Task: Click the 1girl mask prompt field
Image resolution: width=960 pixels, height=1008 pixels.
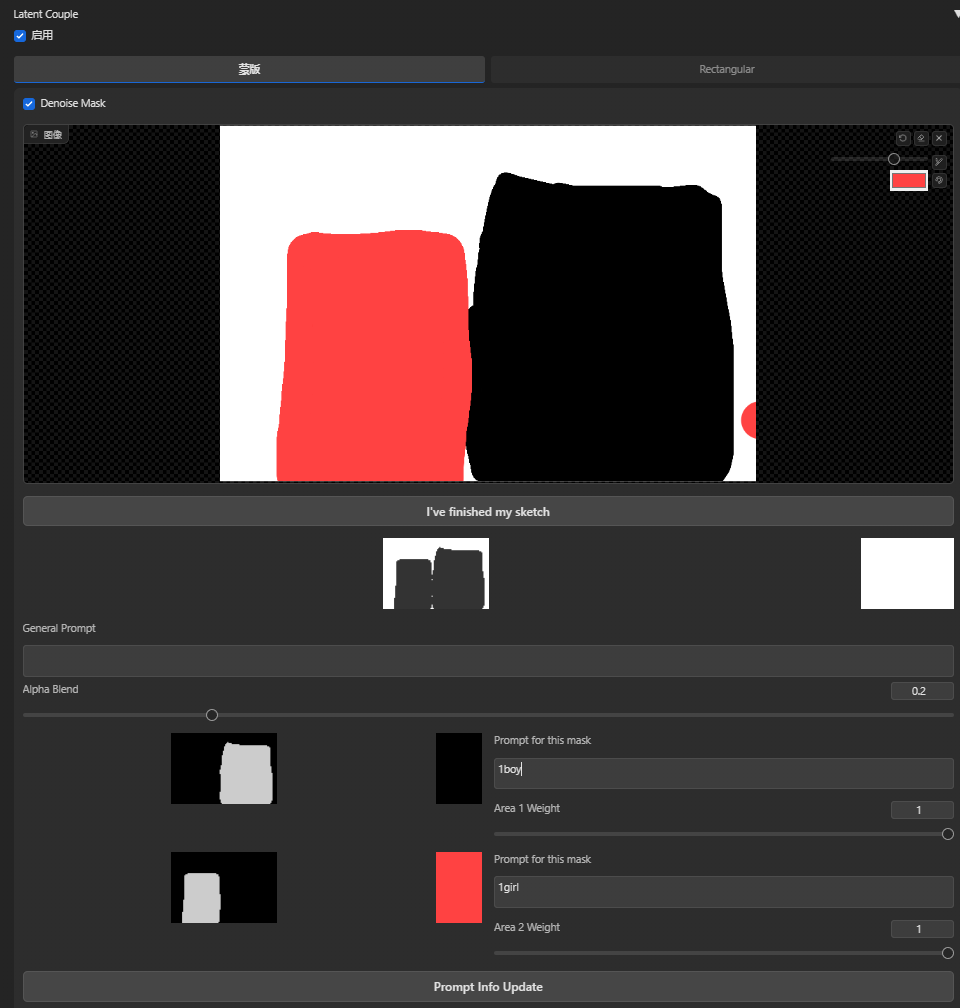Action: (723, 892)
